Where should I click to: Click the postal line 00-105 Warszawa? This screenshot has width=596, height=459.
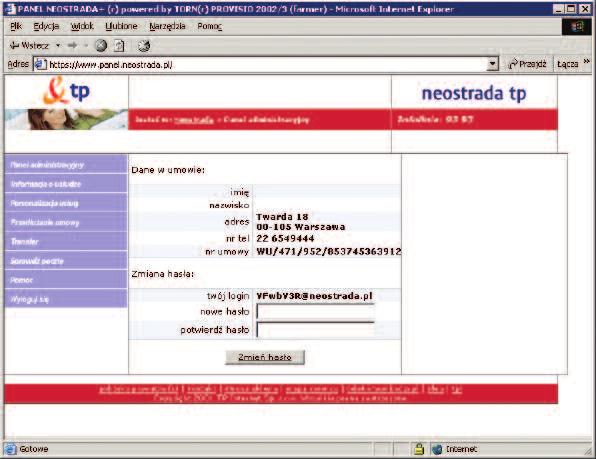(301, 227)
